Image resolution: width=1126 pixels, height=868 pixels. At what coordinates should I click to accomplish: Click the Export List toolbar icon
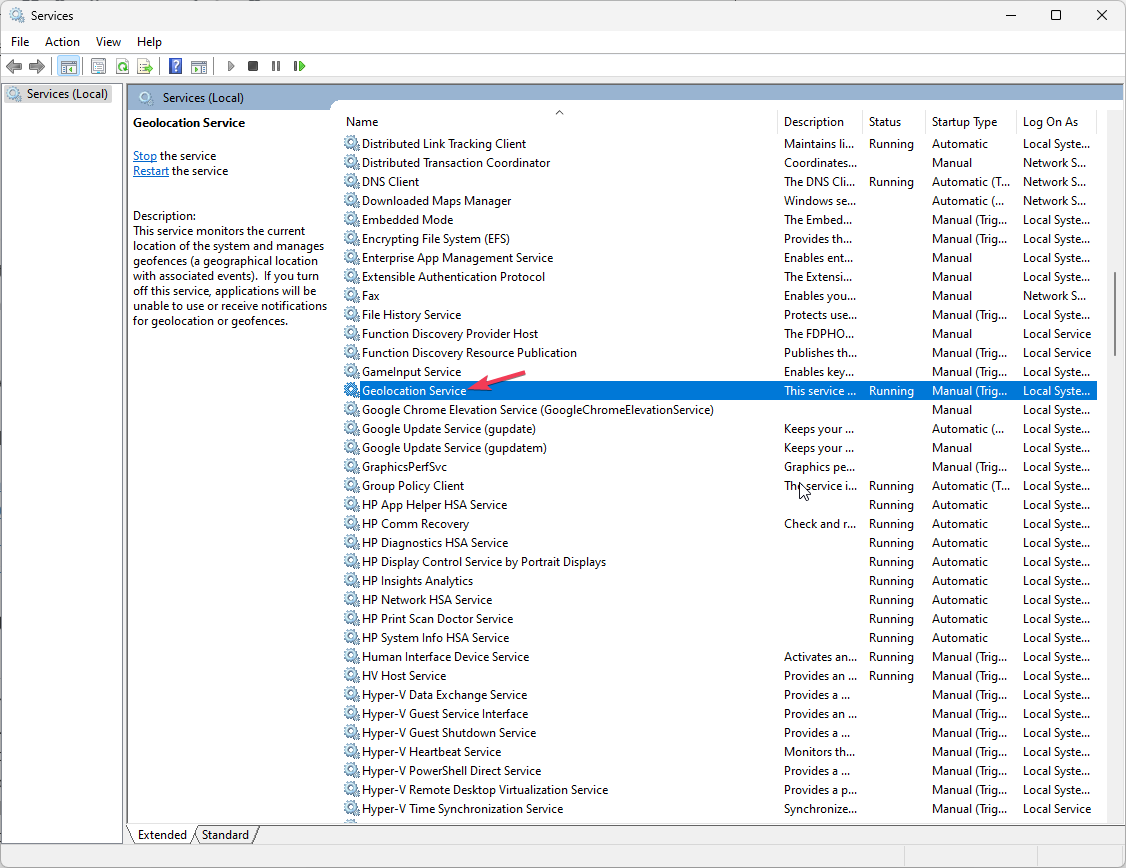[145, 66]
